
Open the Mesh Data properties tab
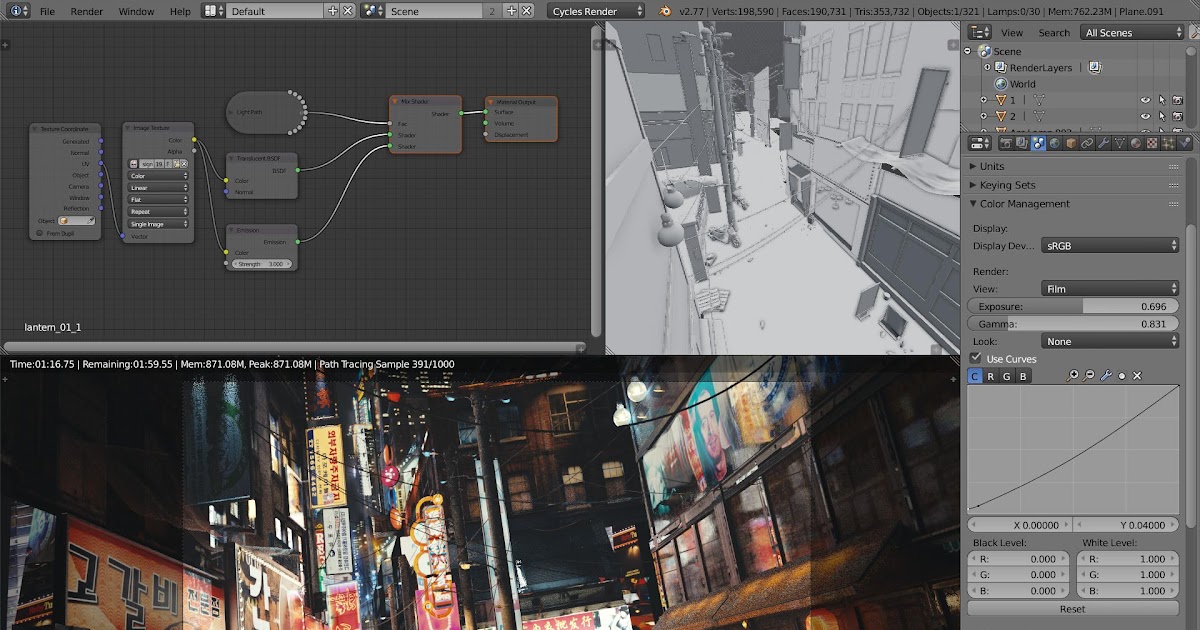(1119, 143)
